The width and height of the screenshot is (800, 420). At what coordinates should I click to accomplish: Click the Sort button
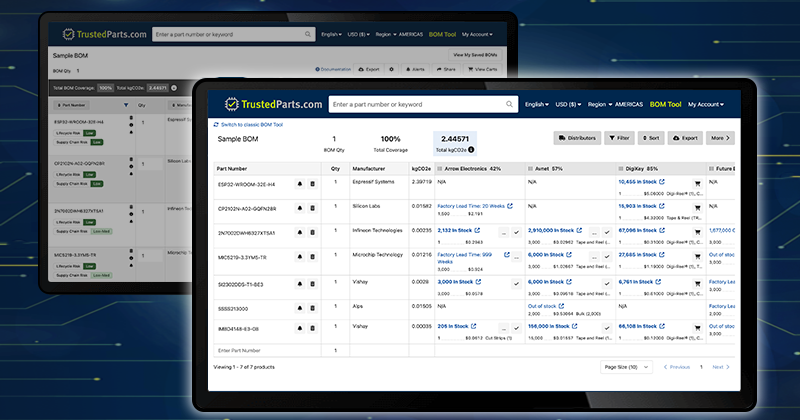651,138
